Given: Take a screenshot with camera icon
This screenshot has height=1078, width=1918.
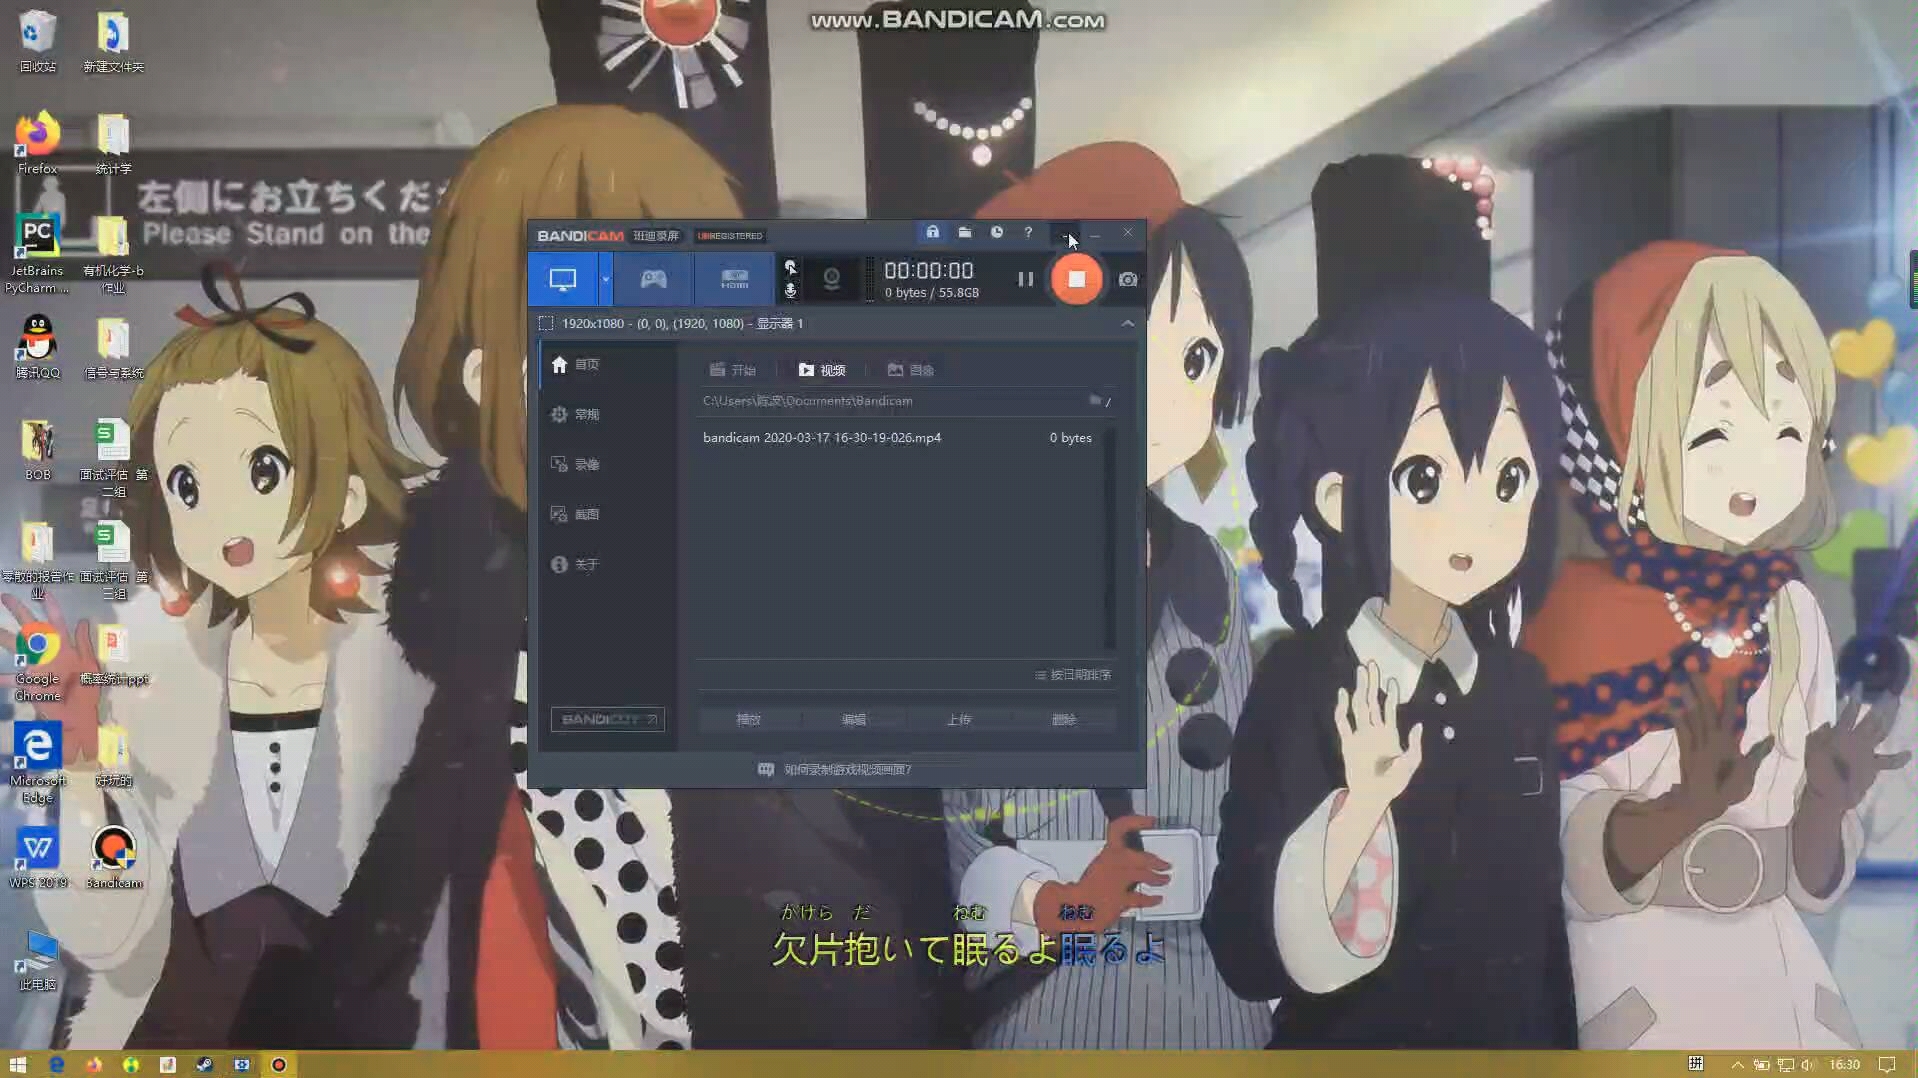Looking at the screenshot, I should point(1128,279).
